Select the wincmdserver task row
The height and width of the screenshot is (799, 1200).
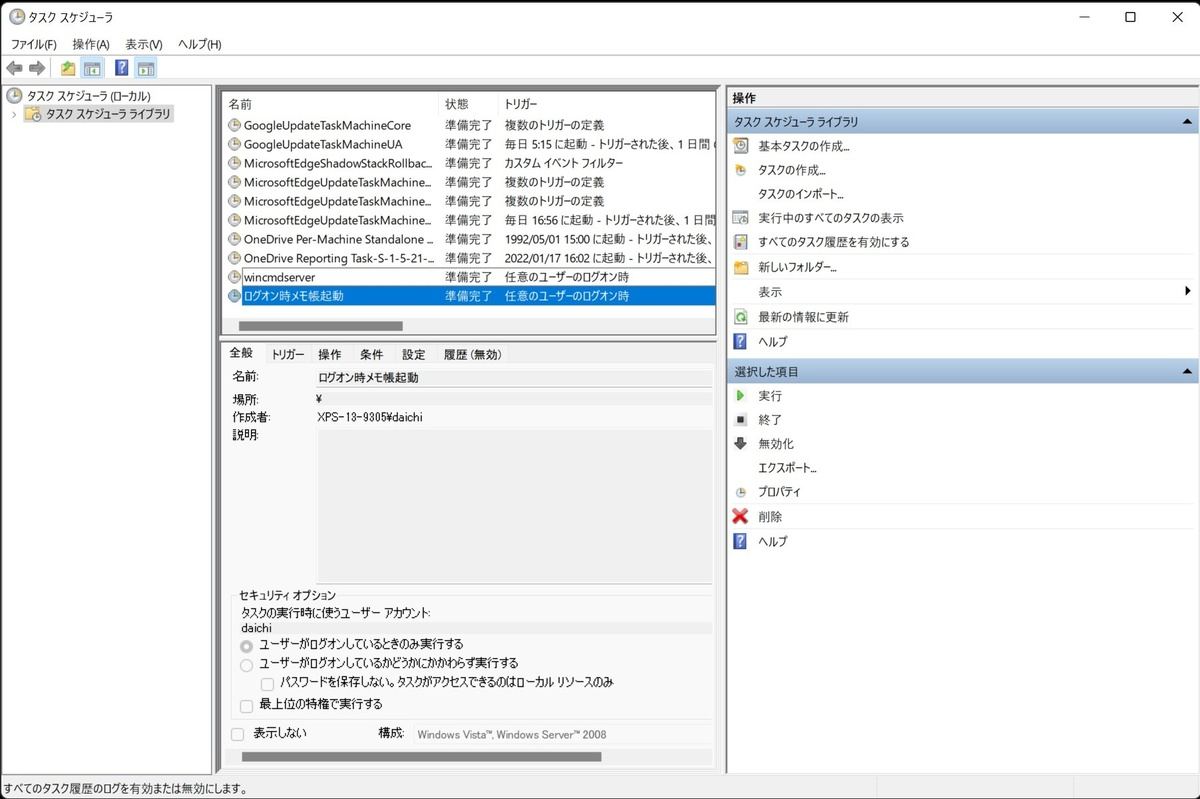coord(280,277)
